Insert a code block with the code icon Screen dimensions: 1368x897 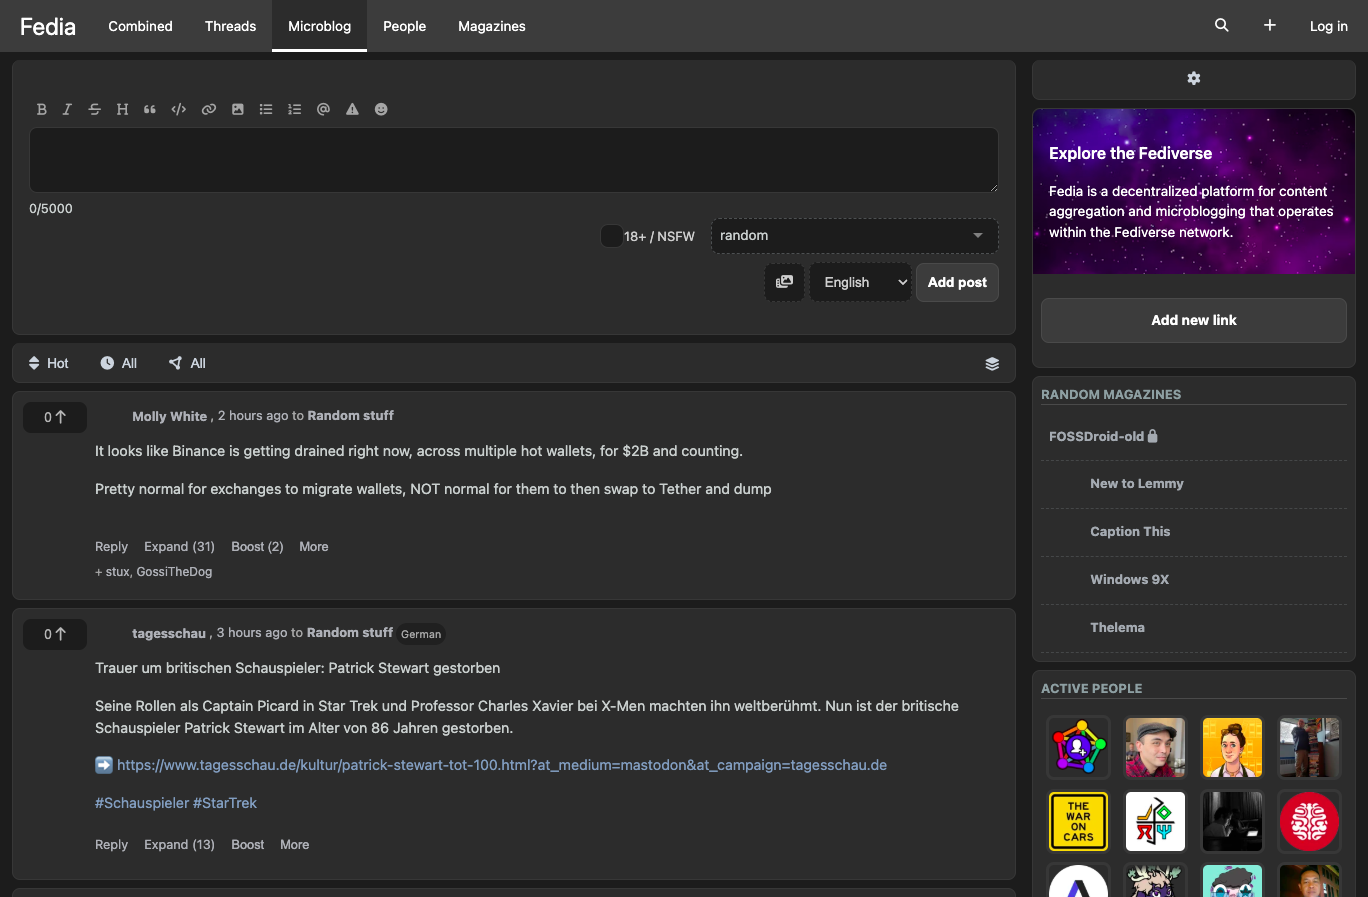179,110
